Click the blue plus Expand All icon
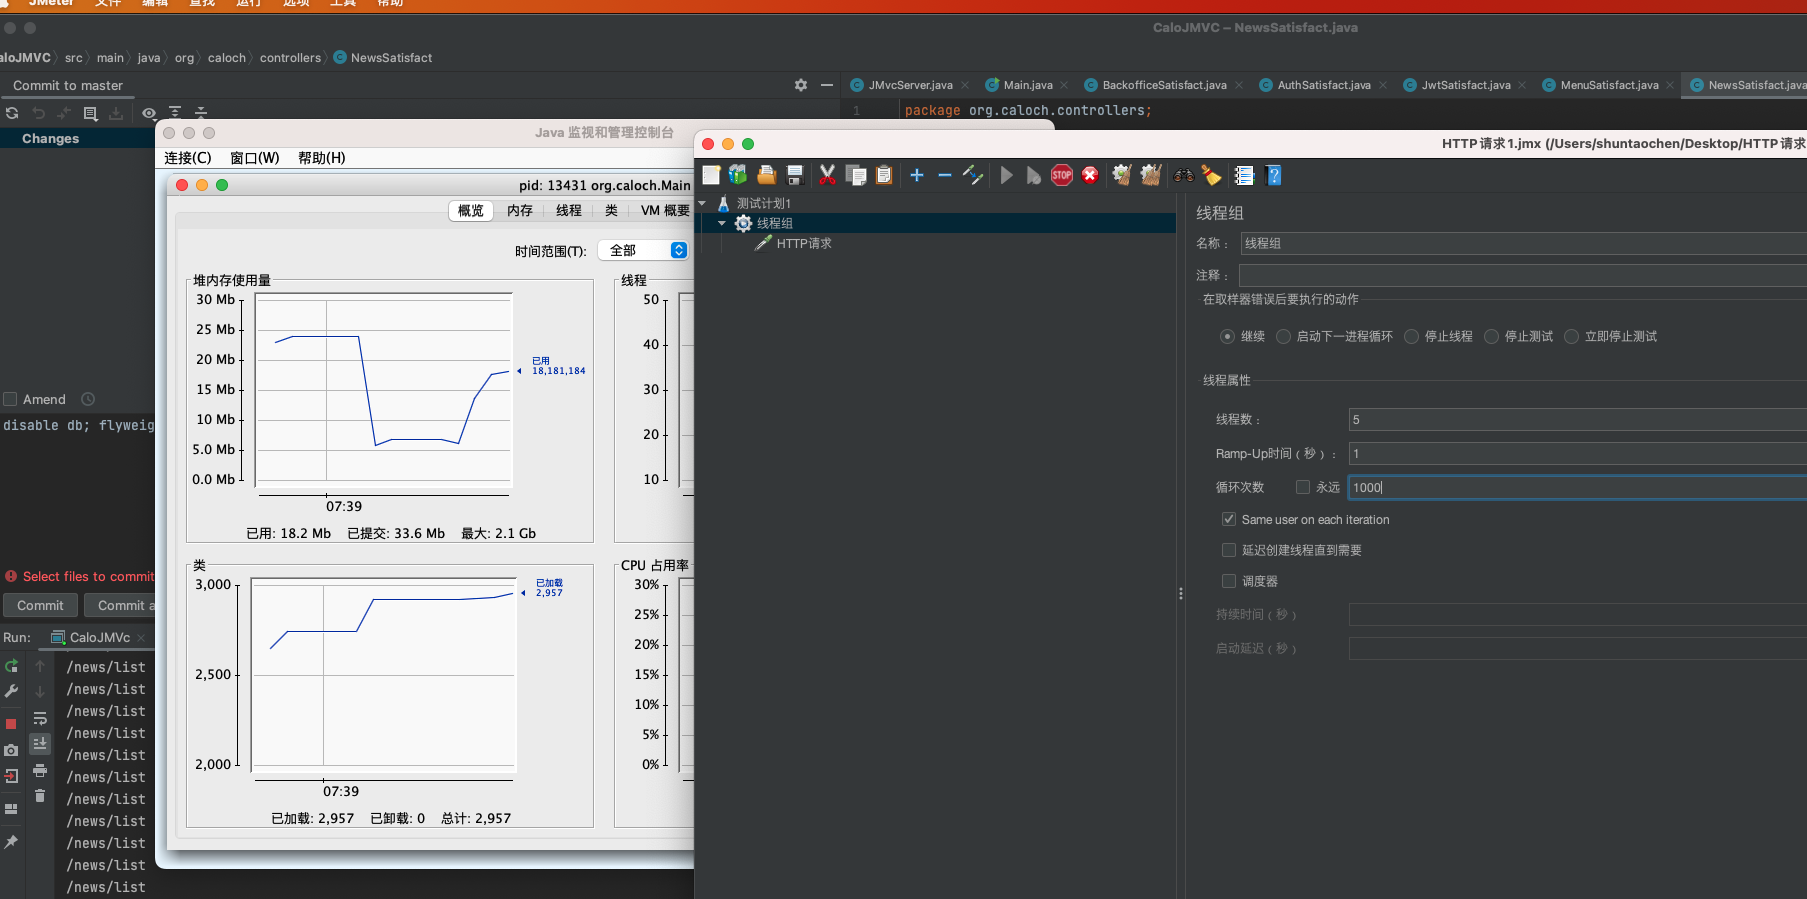1807x899 pixels. pyautogui.click(x=917, y=175)
